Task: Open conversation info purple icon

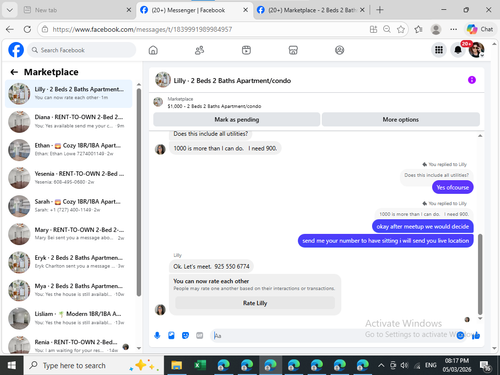Action: point(472,80)
